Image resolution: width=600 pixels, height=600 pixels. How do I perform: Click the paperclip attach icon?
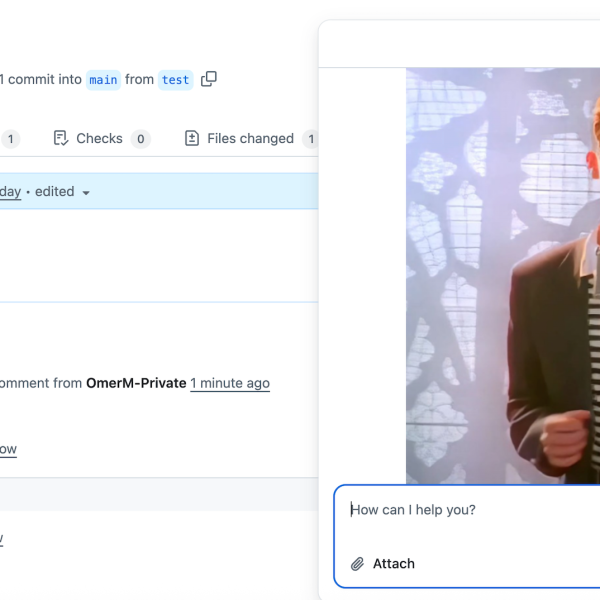[x=357, y=564]
